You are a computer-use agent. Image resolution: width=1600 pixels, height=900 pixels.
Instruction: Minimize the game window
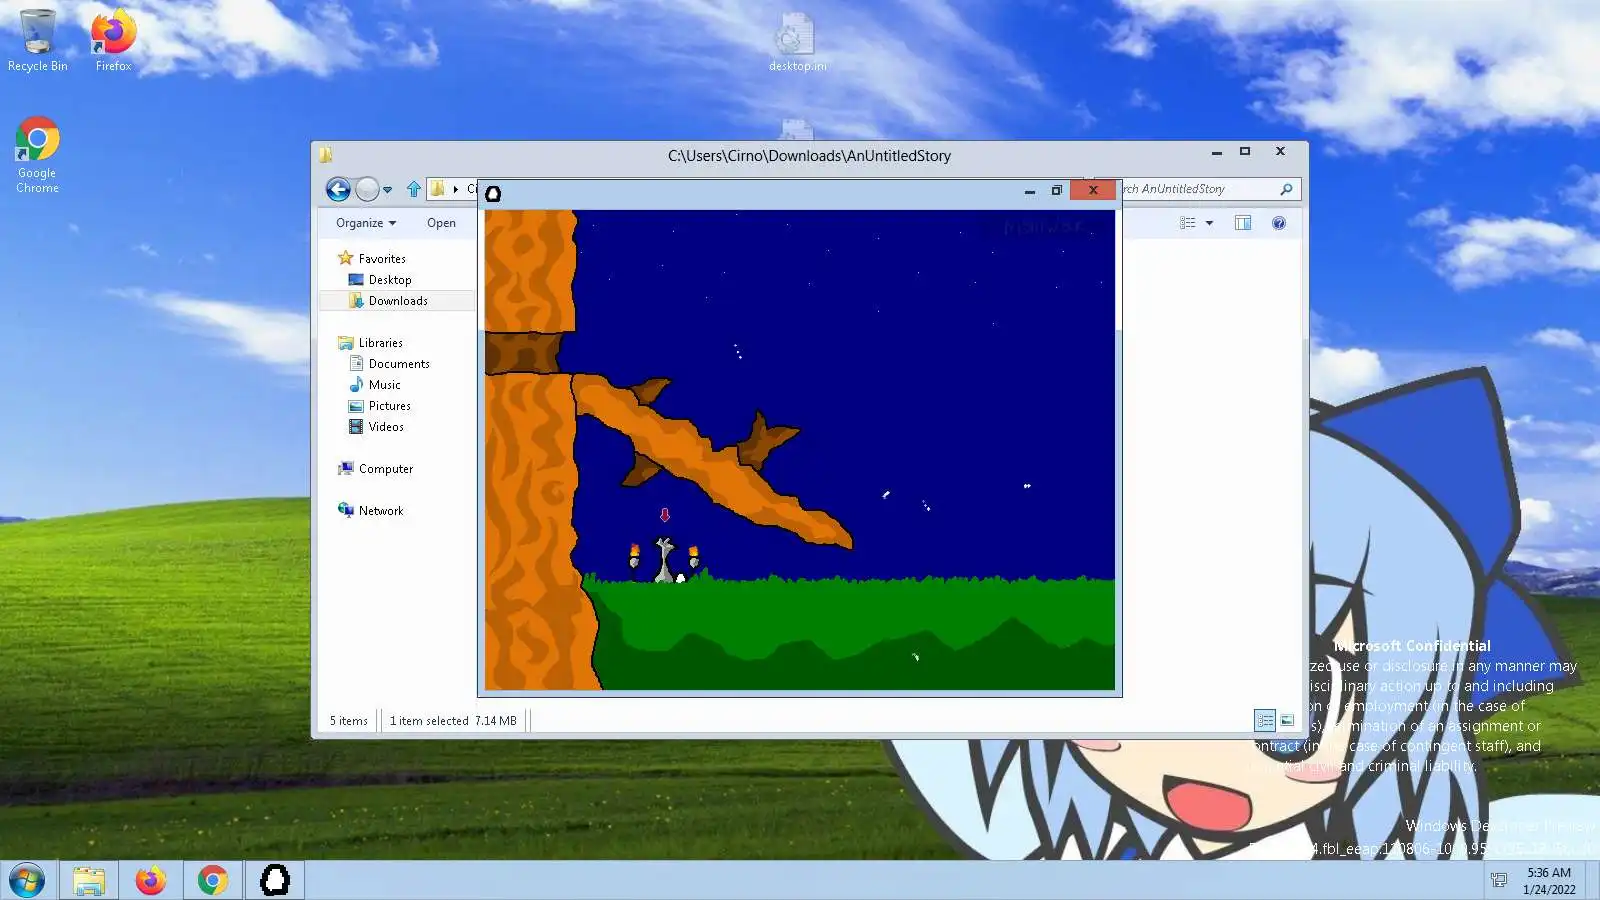1030,191
